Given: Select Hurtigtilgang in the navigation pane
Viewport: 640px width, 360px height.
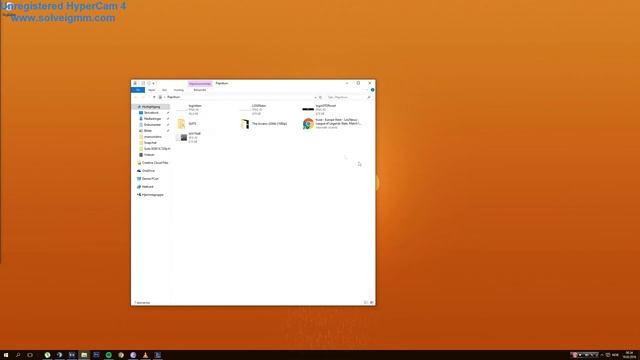Looking at the screenshot, I should pos(151,107).
